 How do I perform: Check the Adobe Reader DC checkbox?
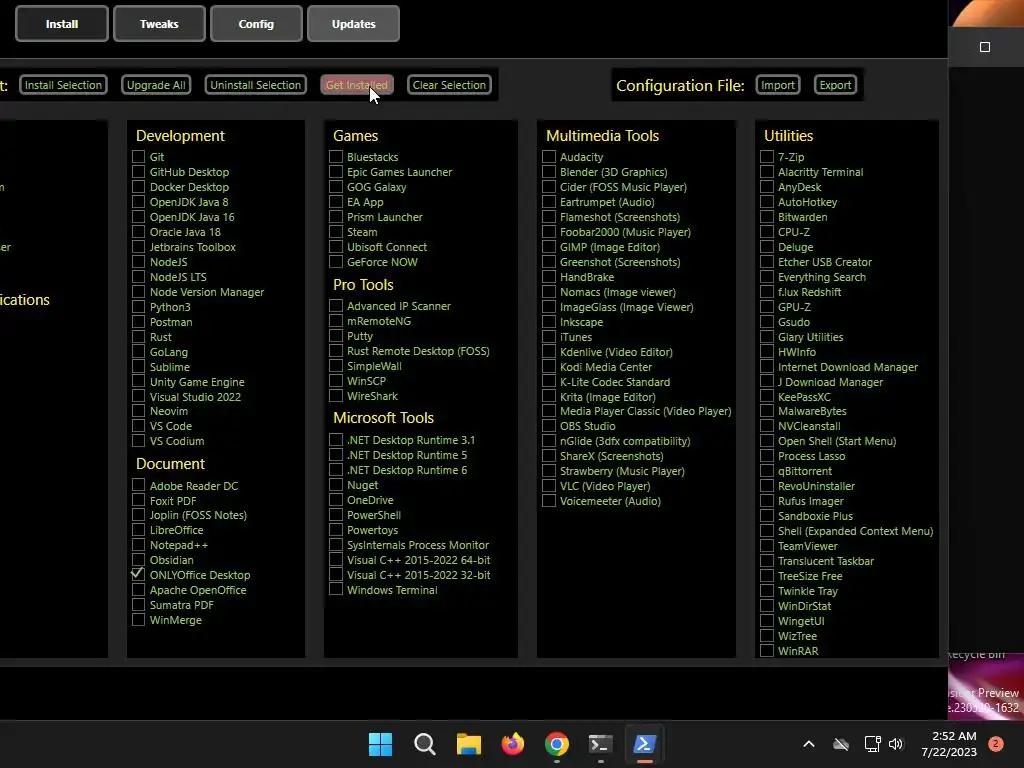point(138,485)
